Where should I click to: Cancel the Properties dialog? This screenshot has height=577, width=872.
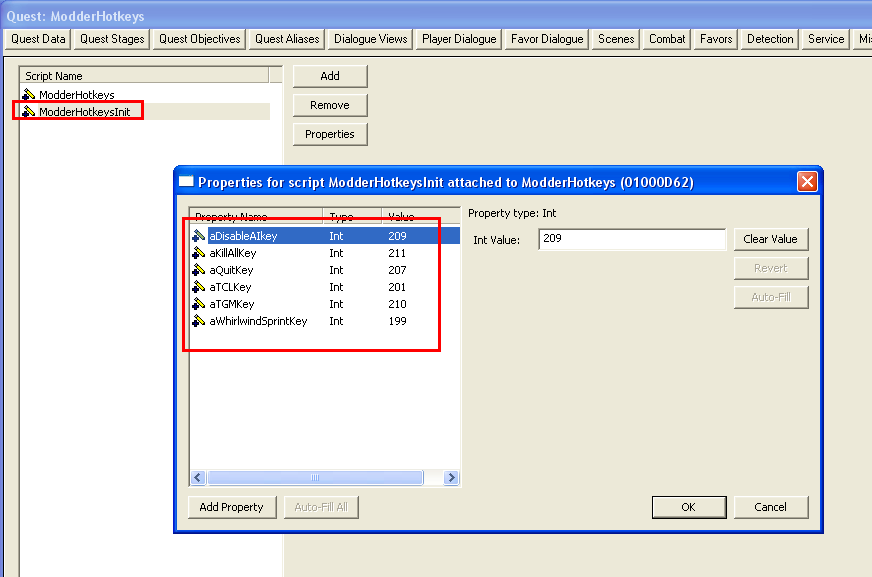(770, 507)
